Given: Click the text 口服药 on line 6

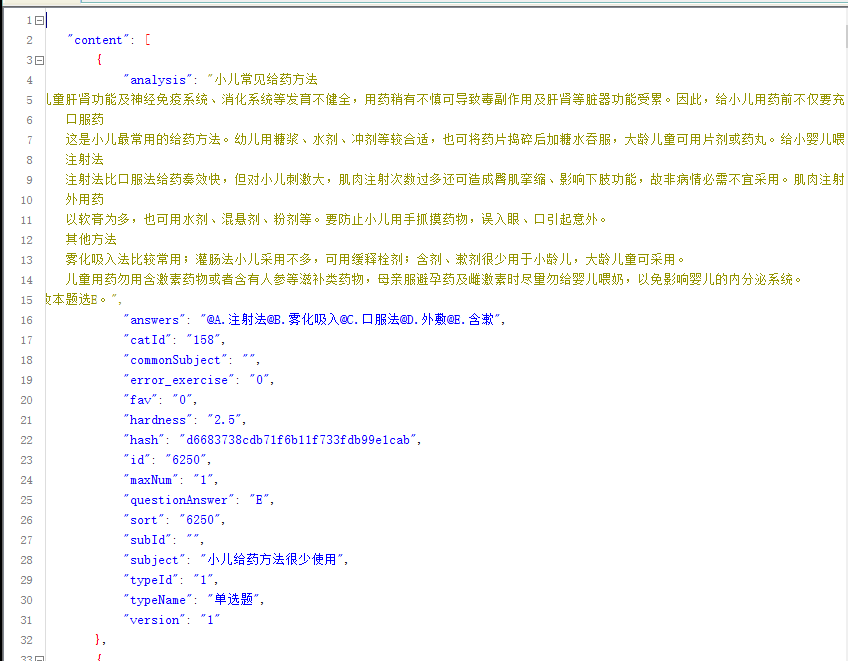Looking at the screenshot, I should tap(84, 120).
